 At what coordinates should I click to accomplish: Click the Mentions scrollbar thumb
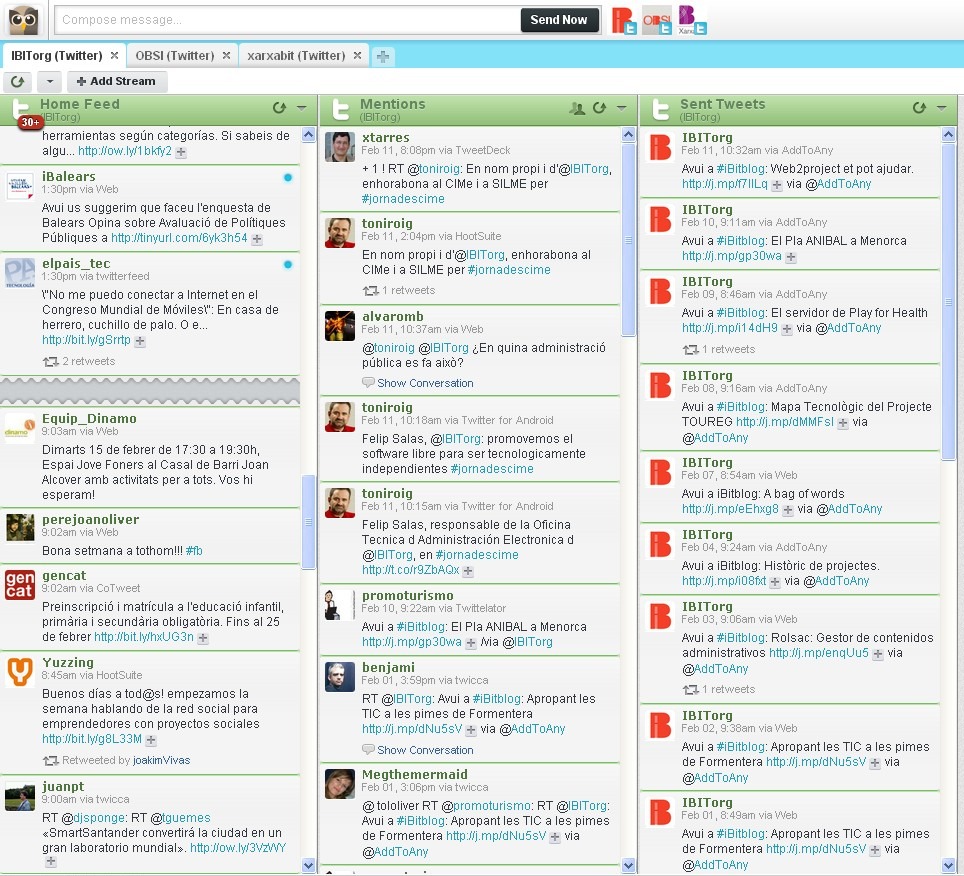point(628,240)
